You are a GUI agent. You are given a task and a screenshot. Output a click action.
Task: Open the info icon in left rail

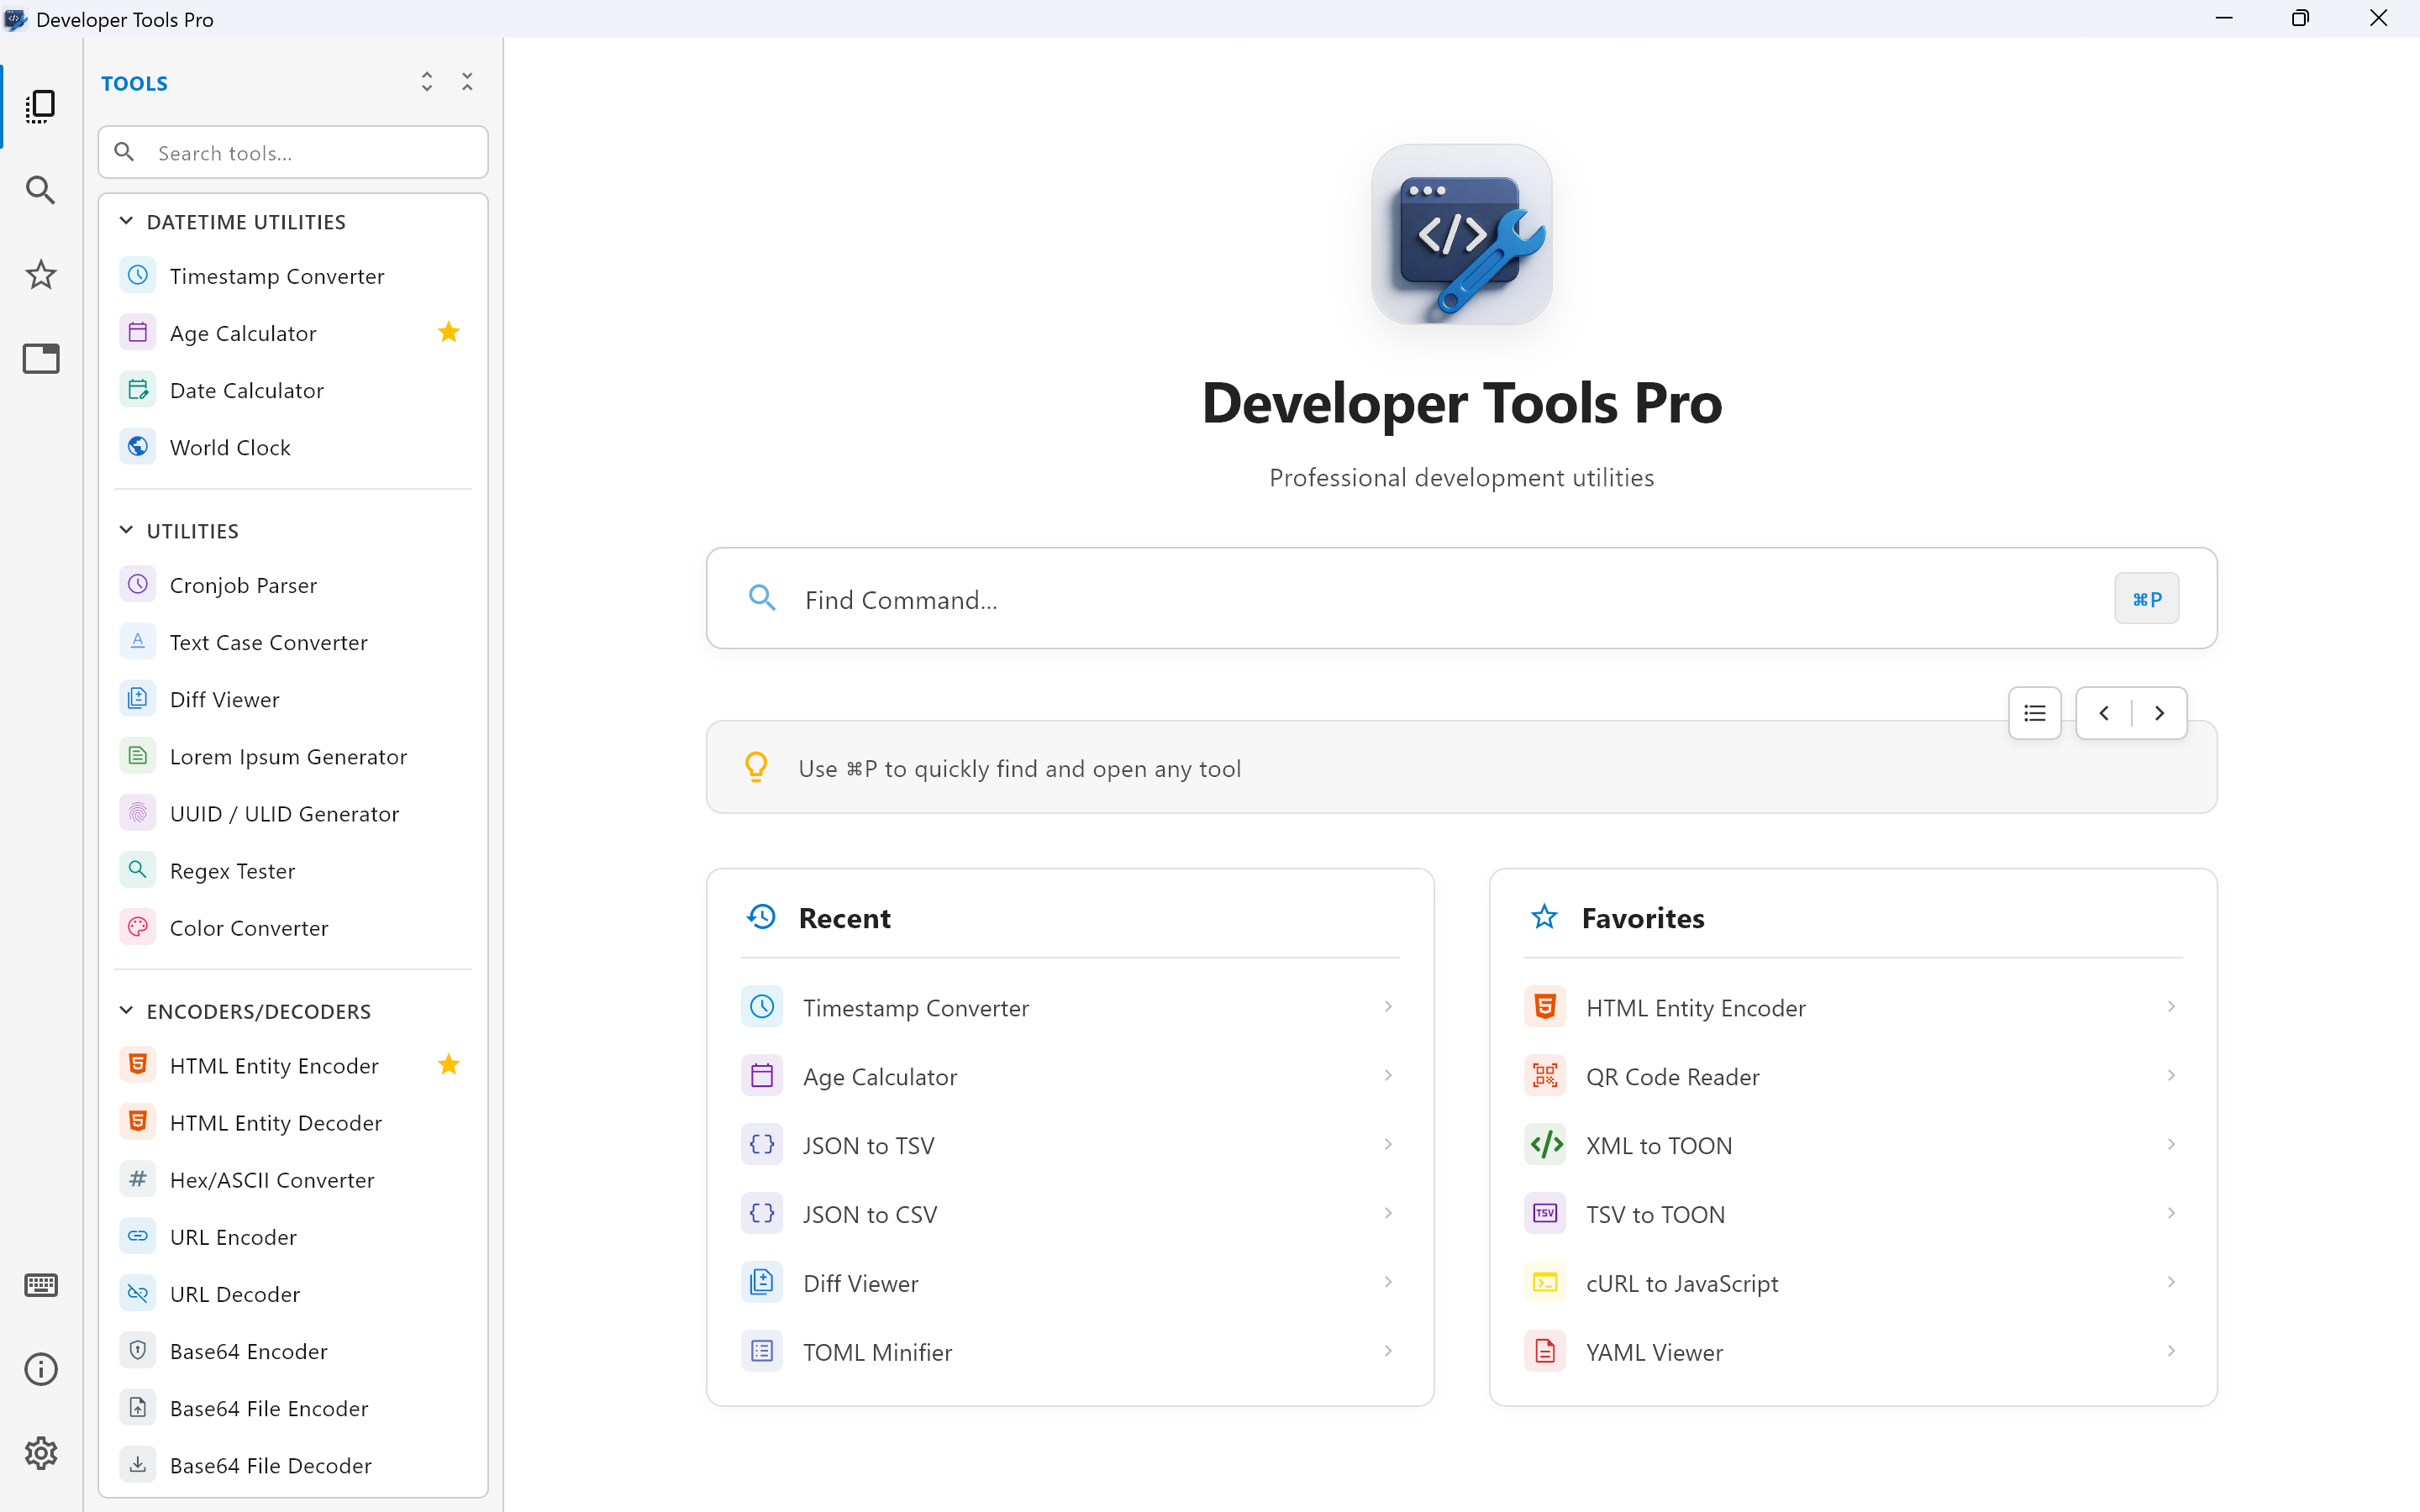(x=40, y=1369)
